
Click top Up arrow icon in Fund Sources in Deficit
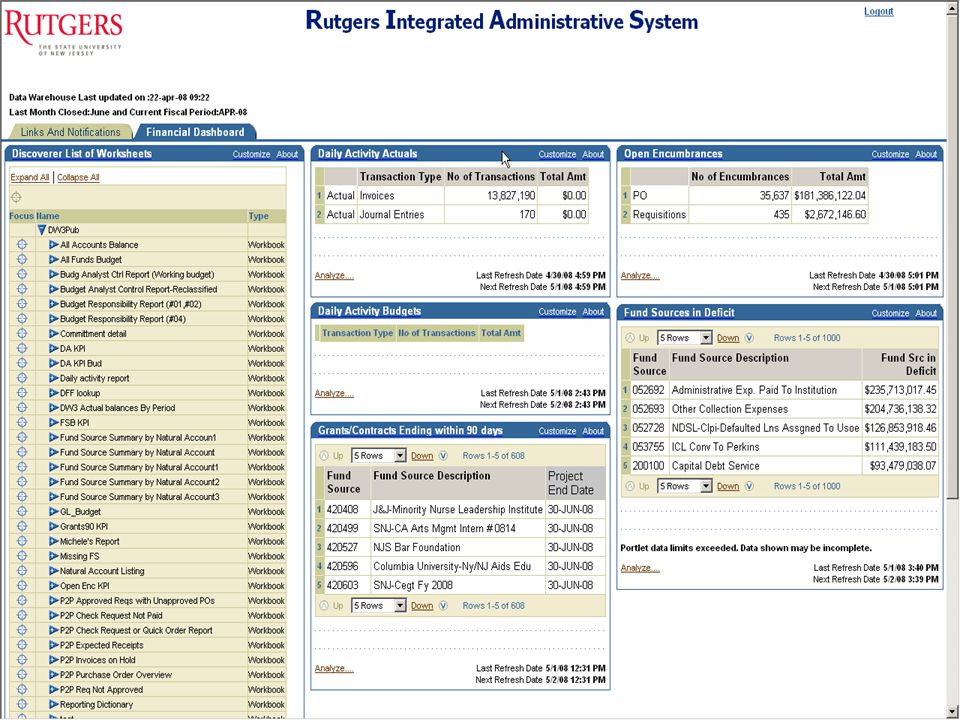point(630,338)
